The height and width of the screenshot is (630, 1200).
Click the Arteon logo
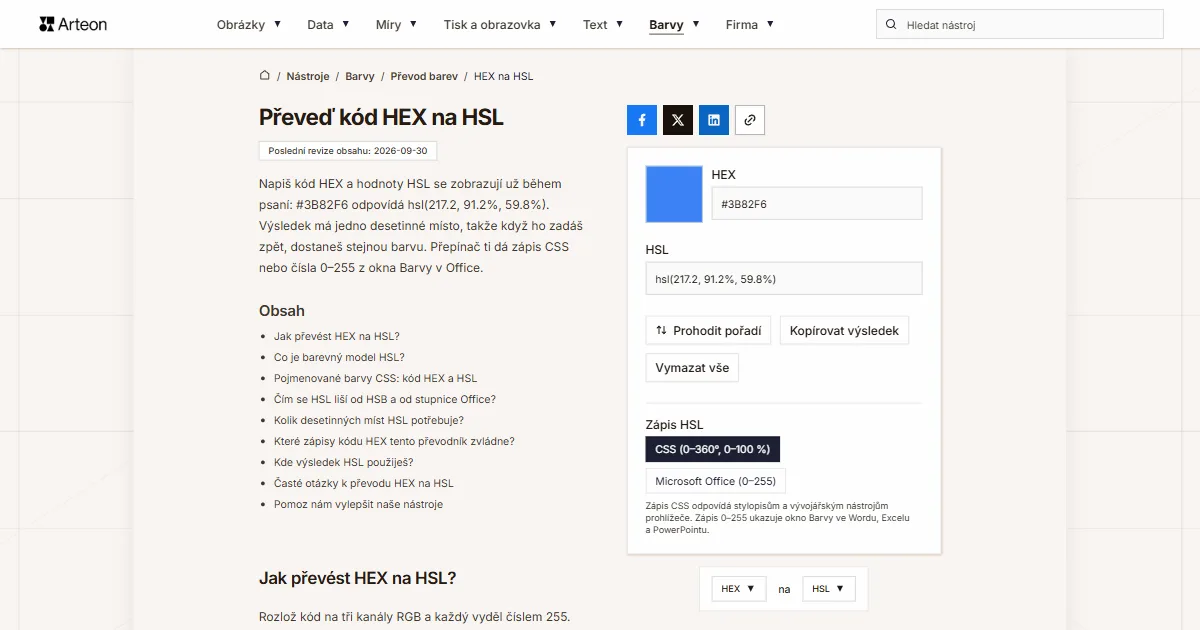tap(73, 24)
